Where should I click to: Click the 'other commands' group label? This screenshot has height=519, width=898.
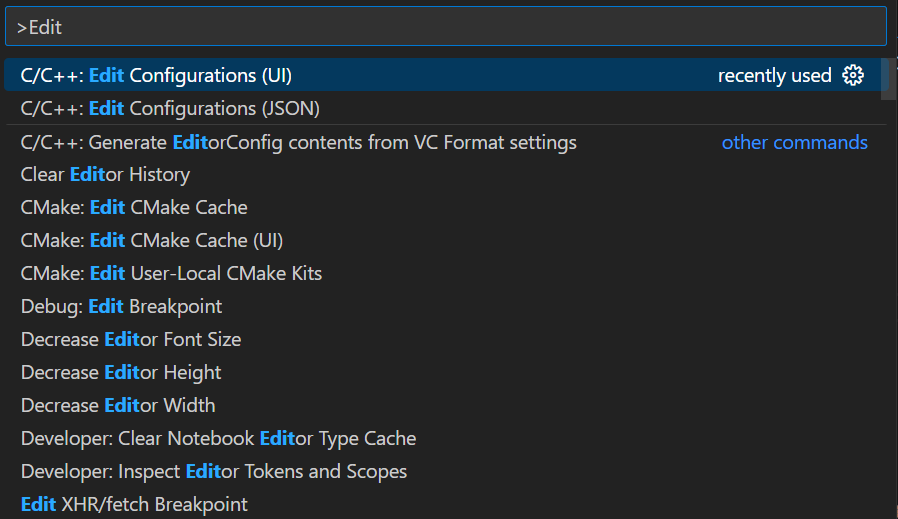tap(794, 142)
